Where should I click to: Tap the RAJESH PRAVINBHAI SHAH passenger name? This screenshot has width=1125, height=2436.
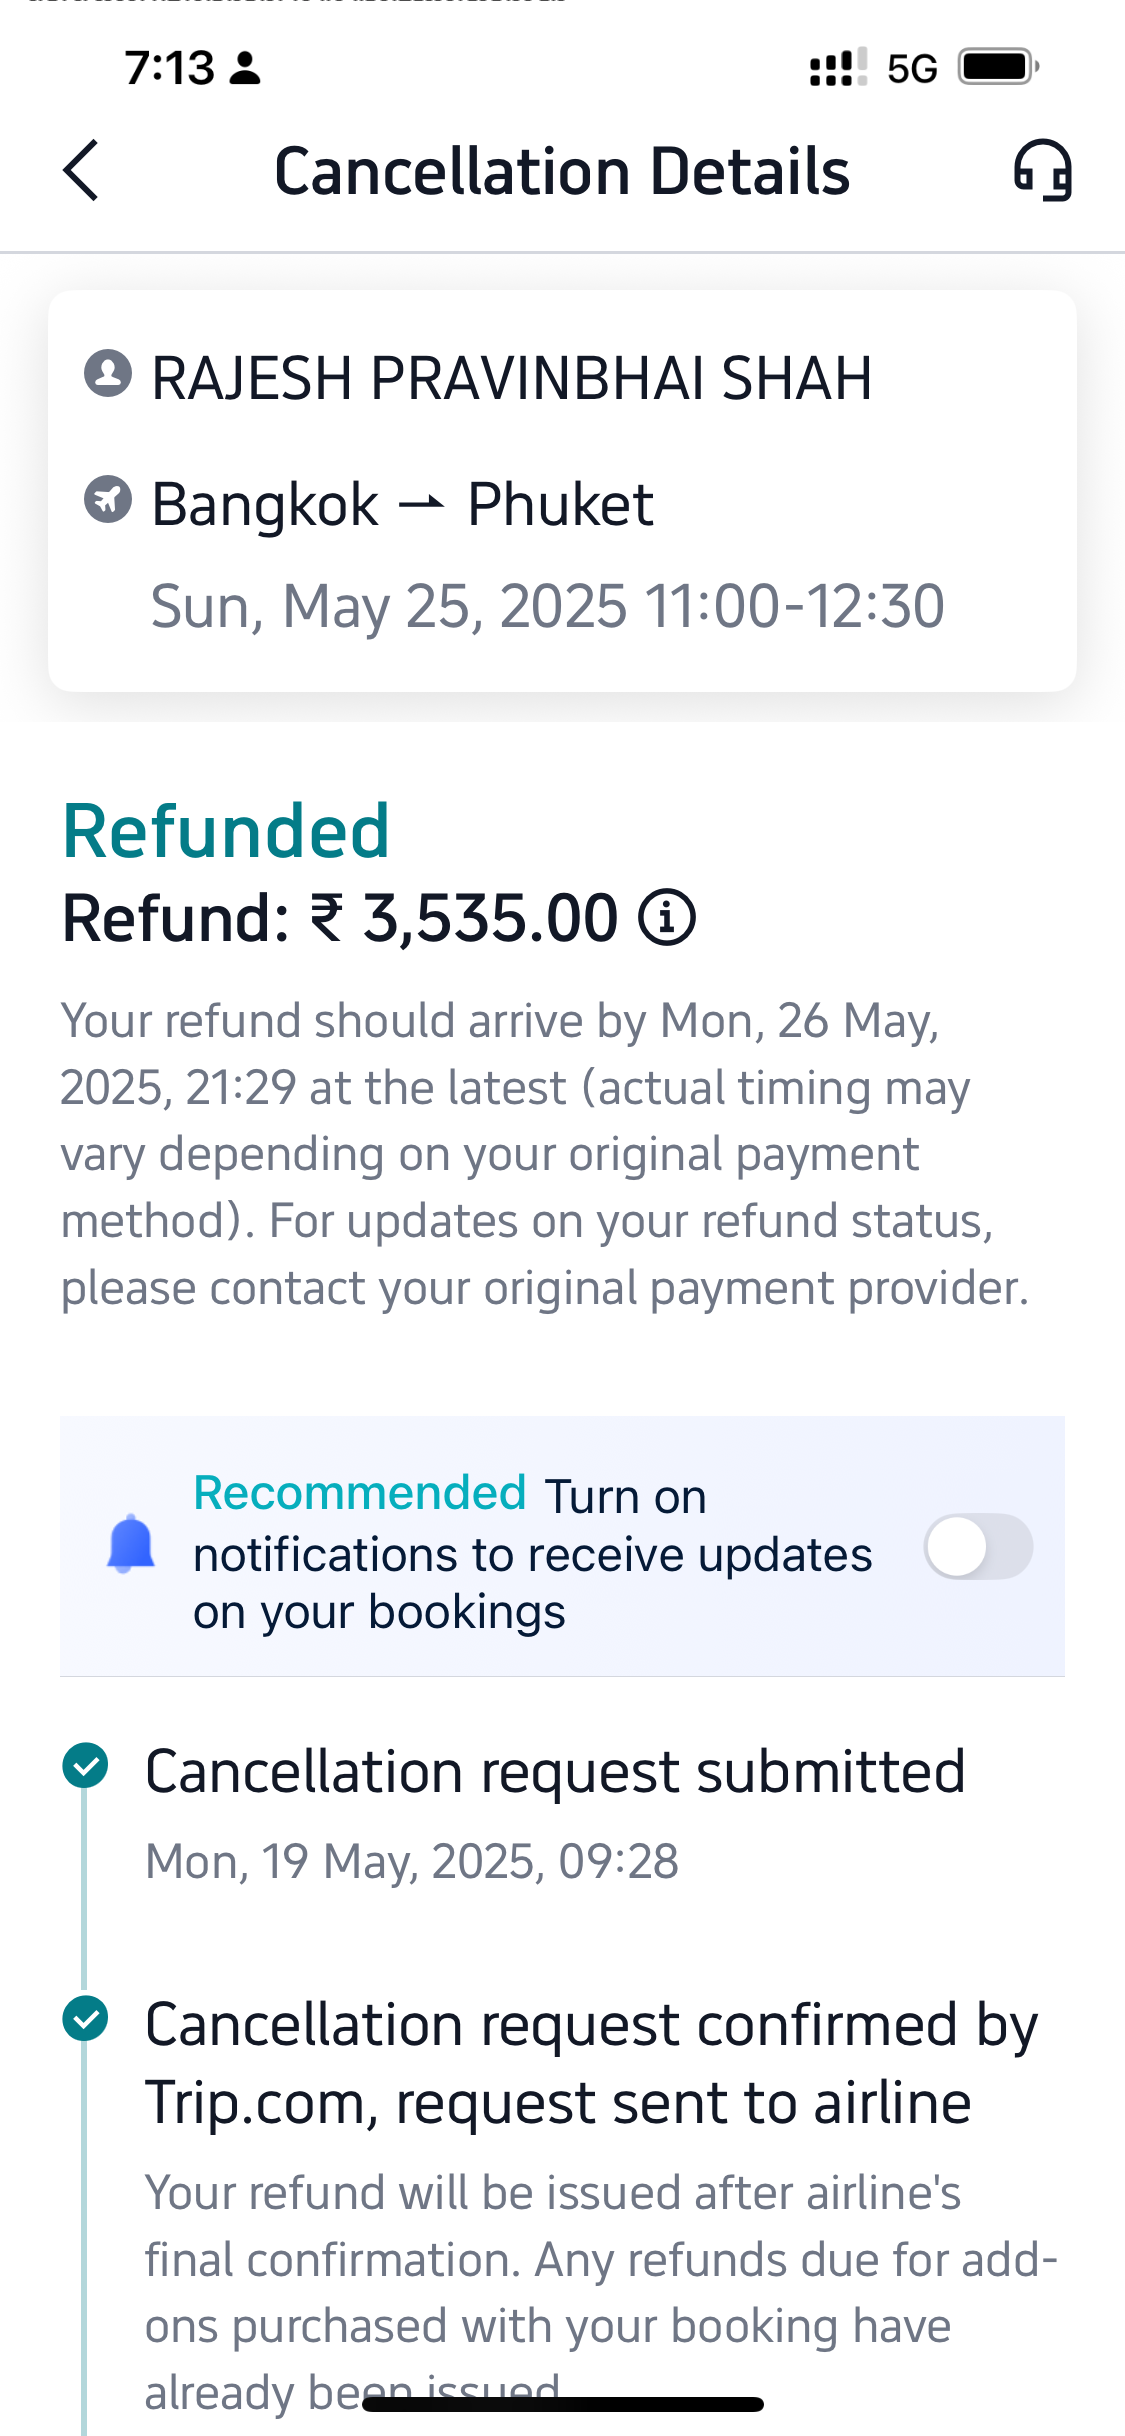(x=511, y=378)
